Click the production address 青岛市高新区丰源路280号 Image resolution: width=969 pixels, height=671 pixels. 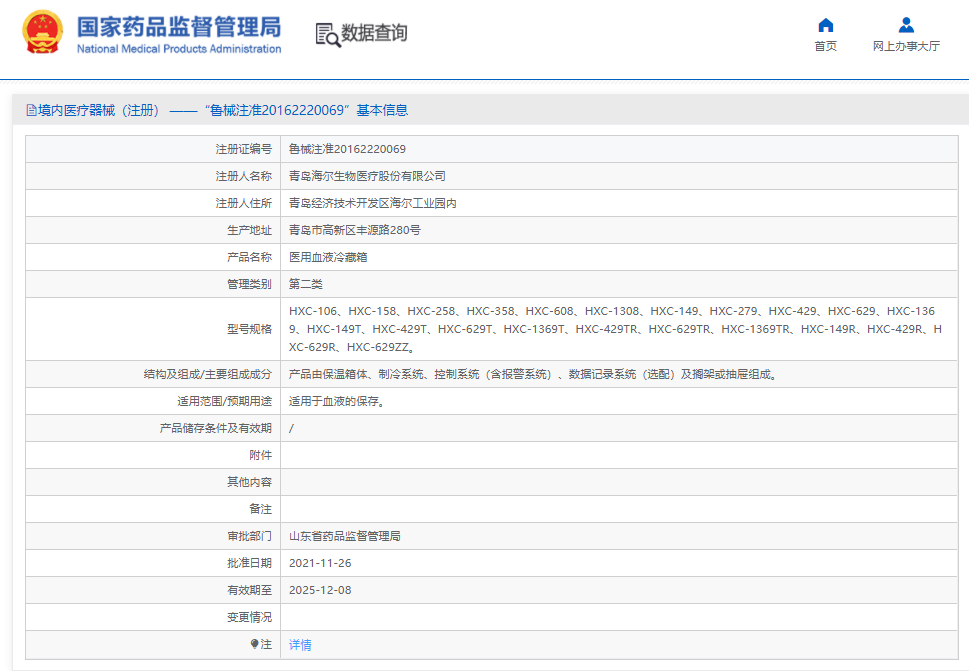point(354,230)
